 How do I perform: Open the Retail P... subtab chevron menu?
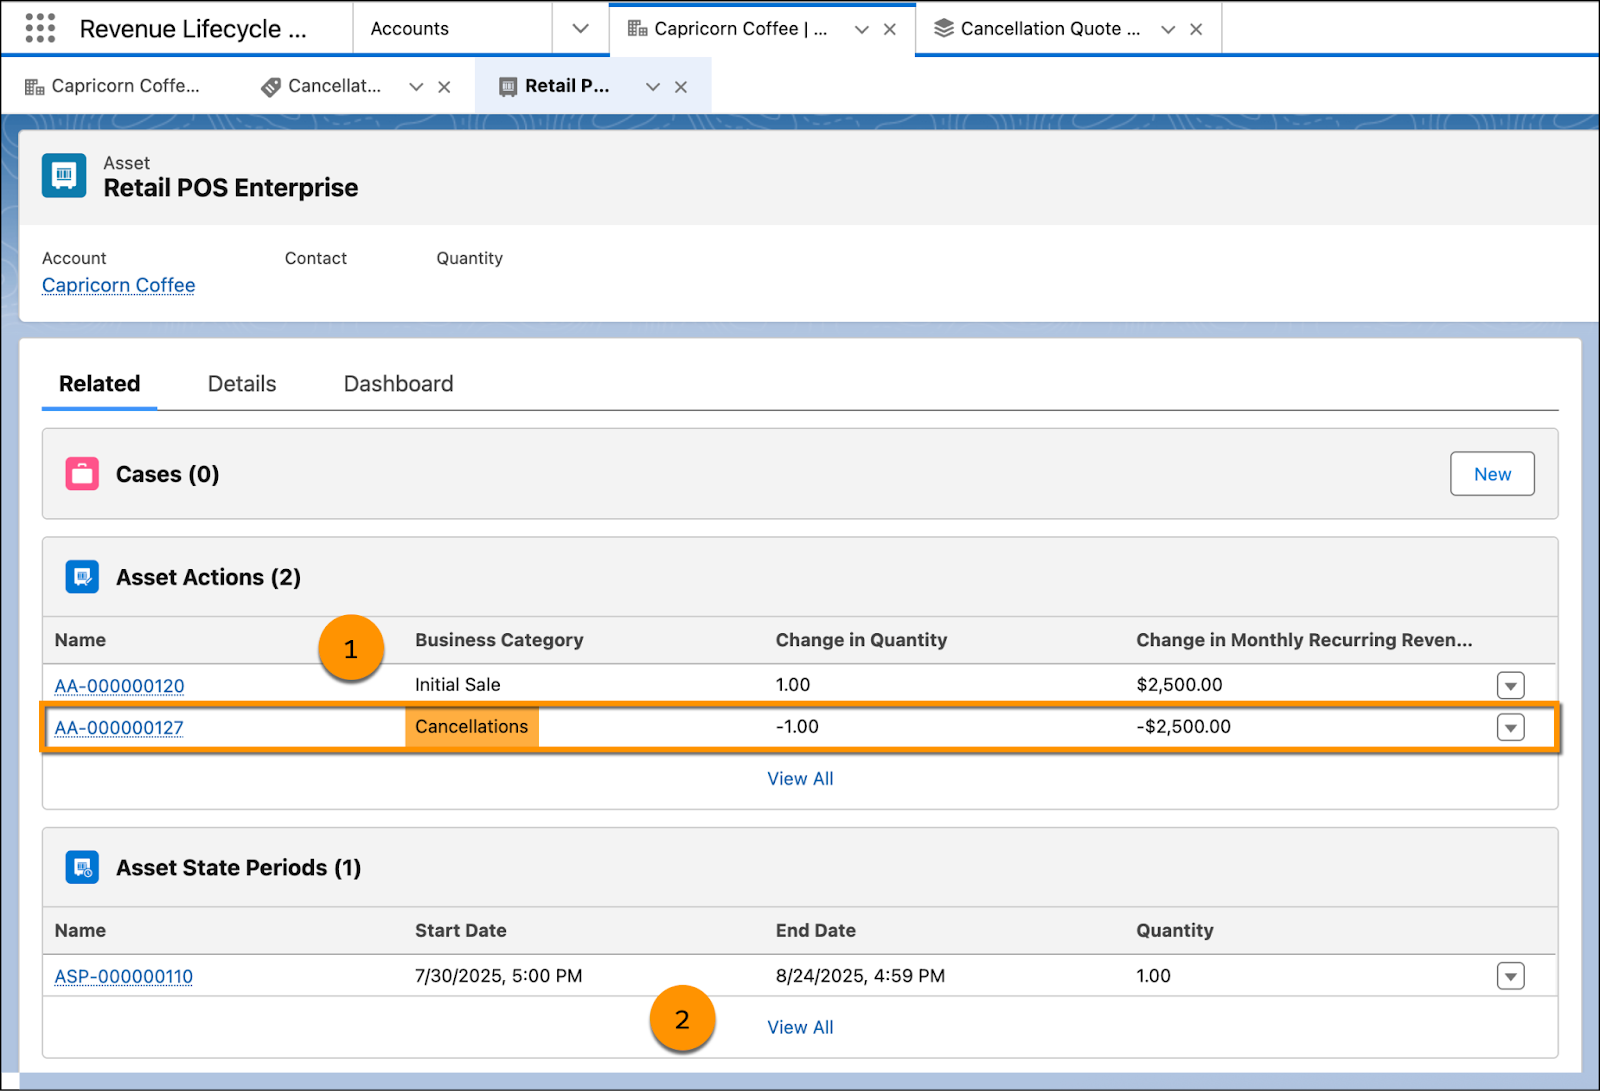coord(652,87)
